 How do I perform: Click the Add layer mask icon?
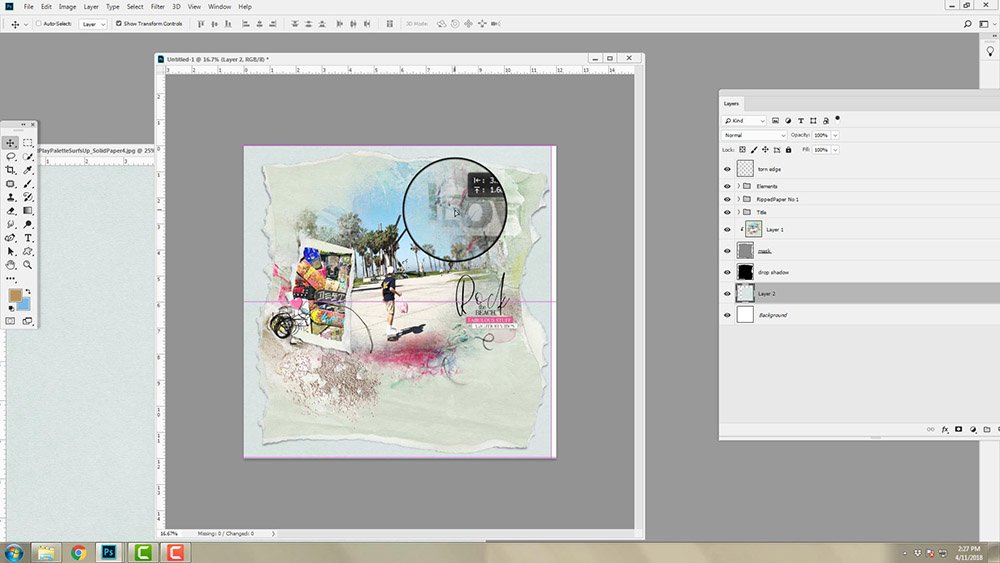click(959, 430)
